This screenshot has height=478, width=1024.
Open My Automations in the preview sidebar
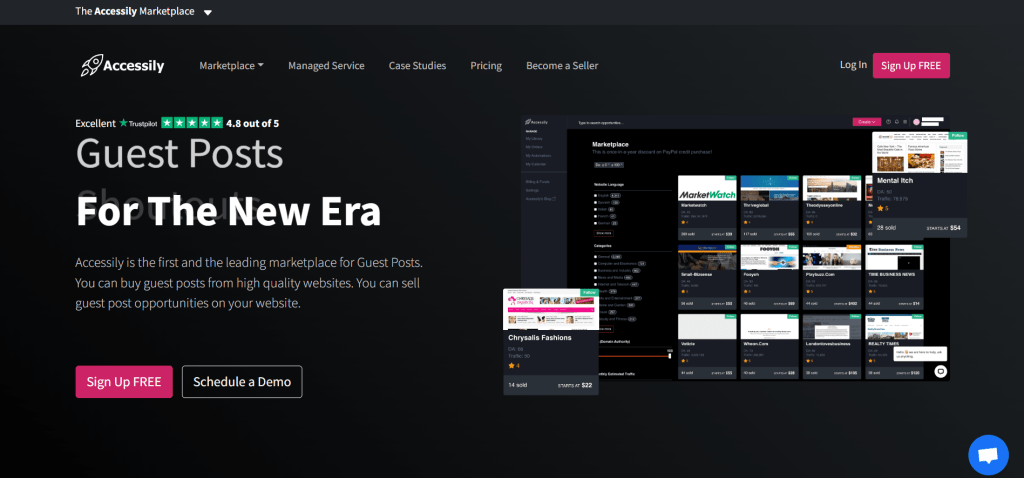click(538, 155)
